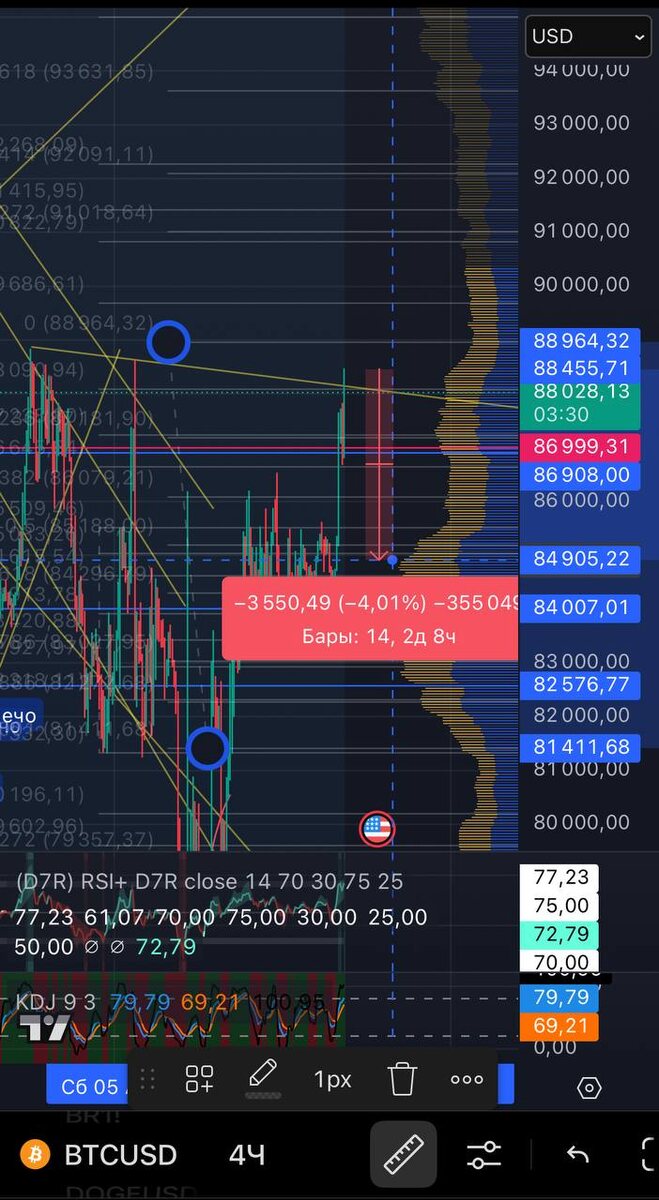Open the BTCUSD symbol search
This screenshot has width=659, height=1200.
120,1155
